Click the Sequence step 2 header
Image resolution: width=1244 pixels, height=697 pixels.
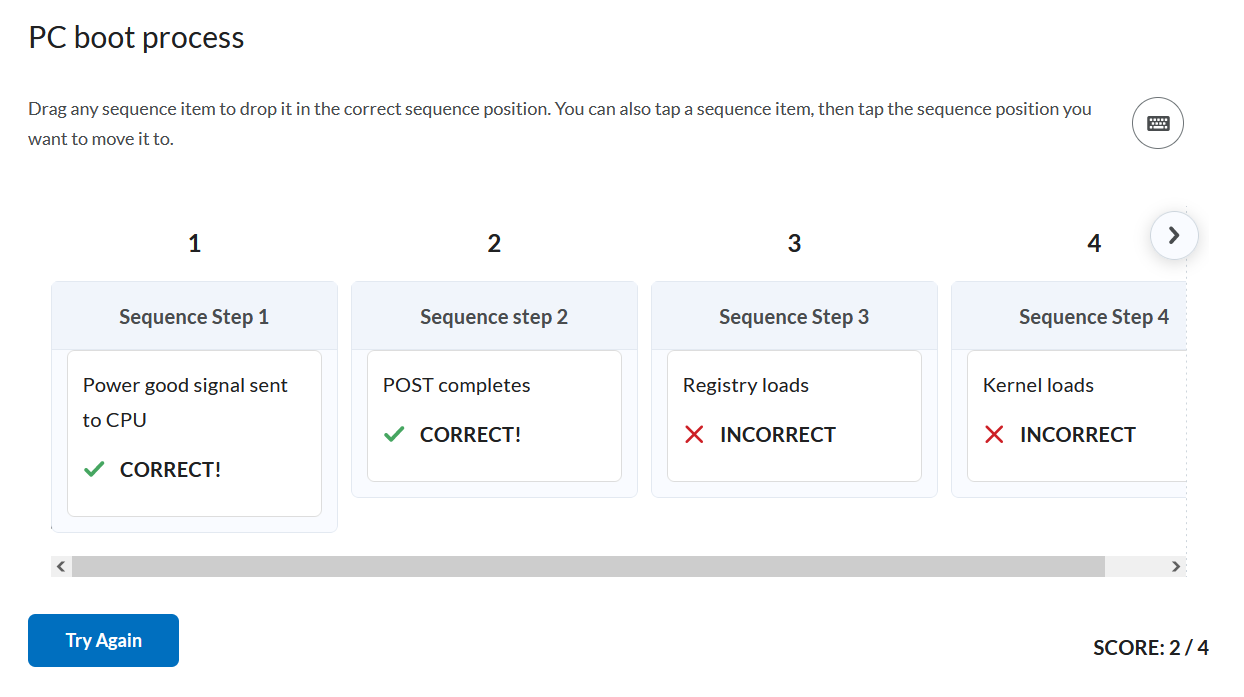(494, 317)
